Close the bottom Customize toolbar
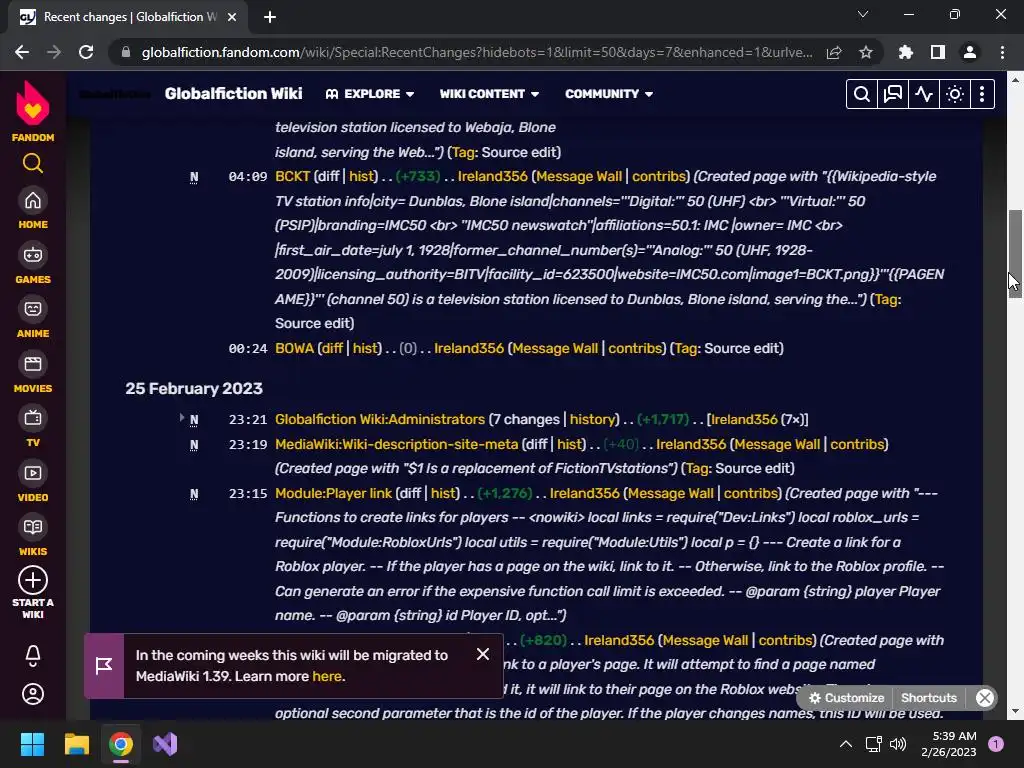 click(x=984, y=697)
